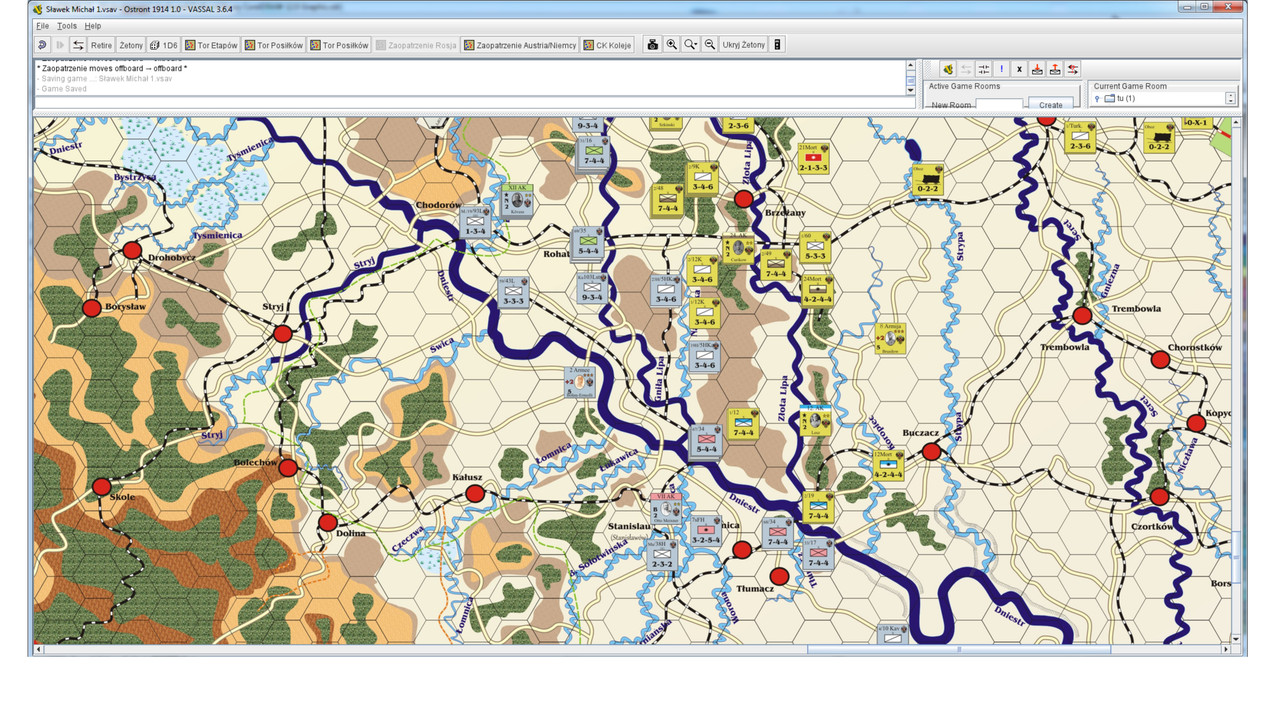Click the Buczacz city red marker
The width and height of the screenshot is (1280, 718).
pyautogui.click(x=931, y=452)
